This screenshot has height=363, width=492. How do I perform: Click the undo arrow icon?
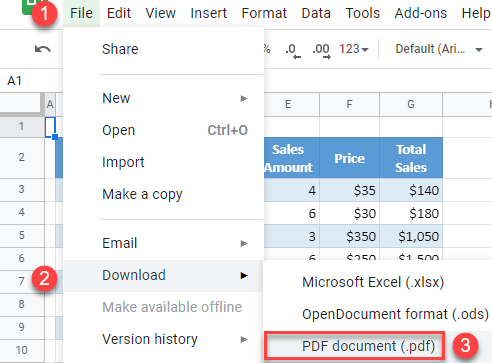(x=43, y=49)
